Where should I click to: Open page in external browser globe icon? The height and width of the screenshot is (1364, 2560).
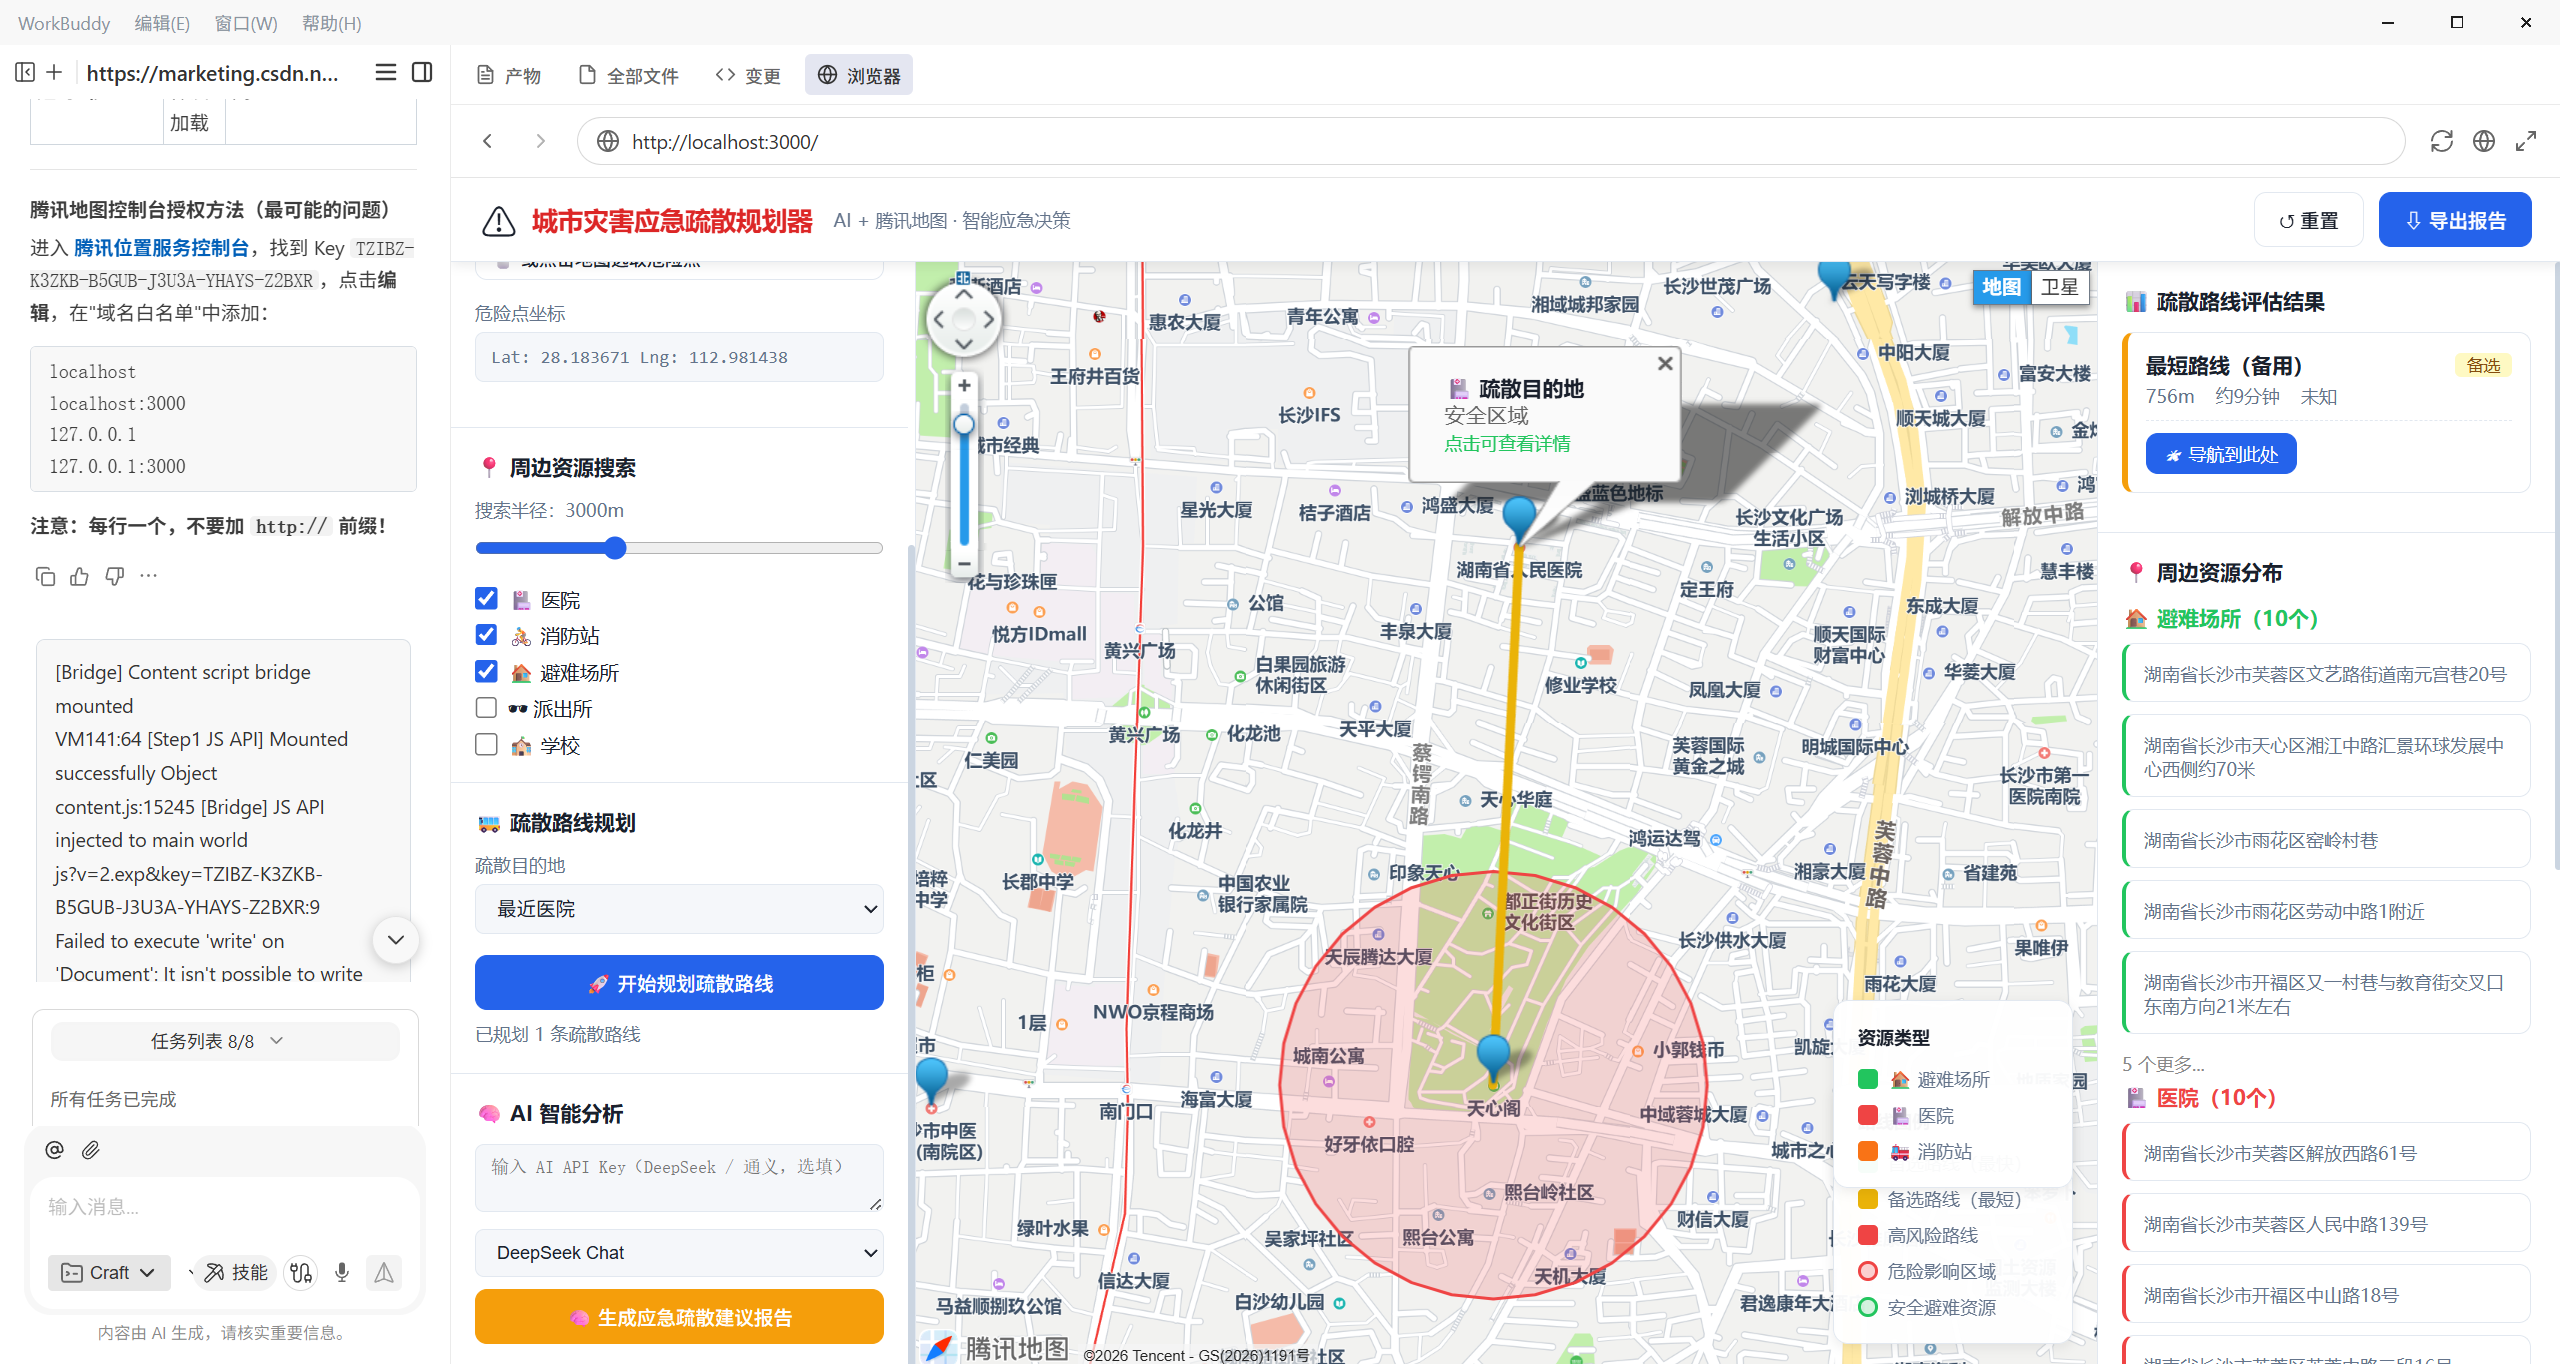(x=2484, y=141)
